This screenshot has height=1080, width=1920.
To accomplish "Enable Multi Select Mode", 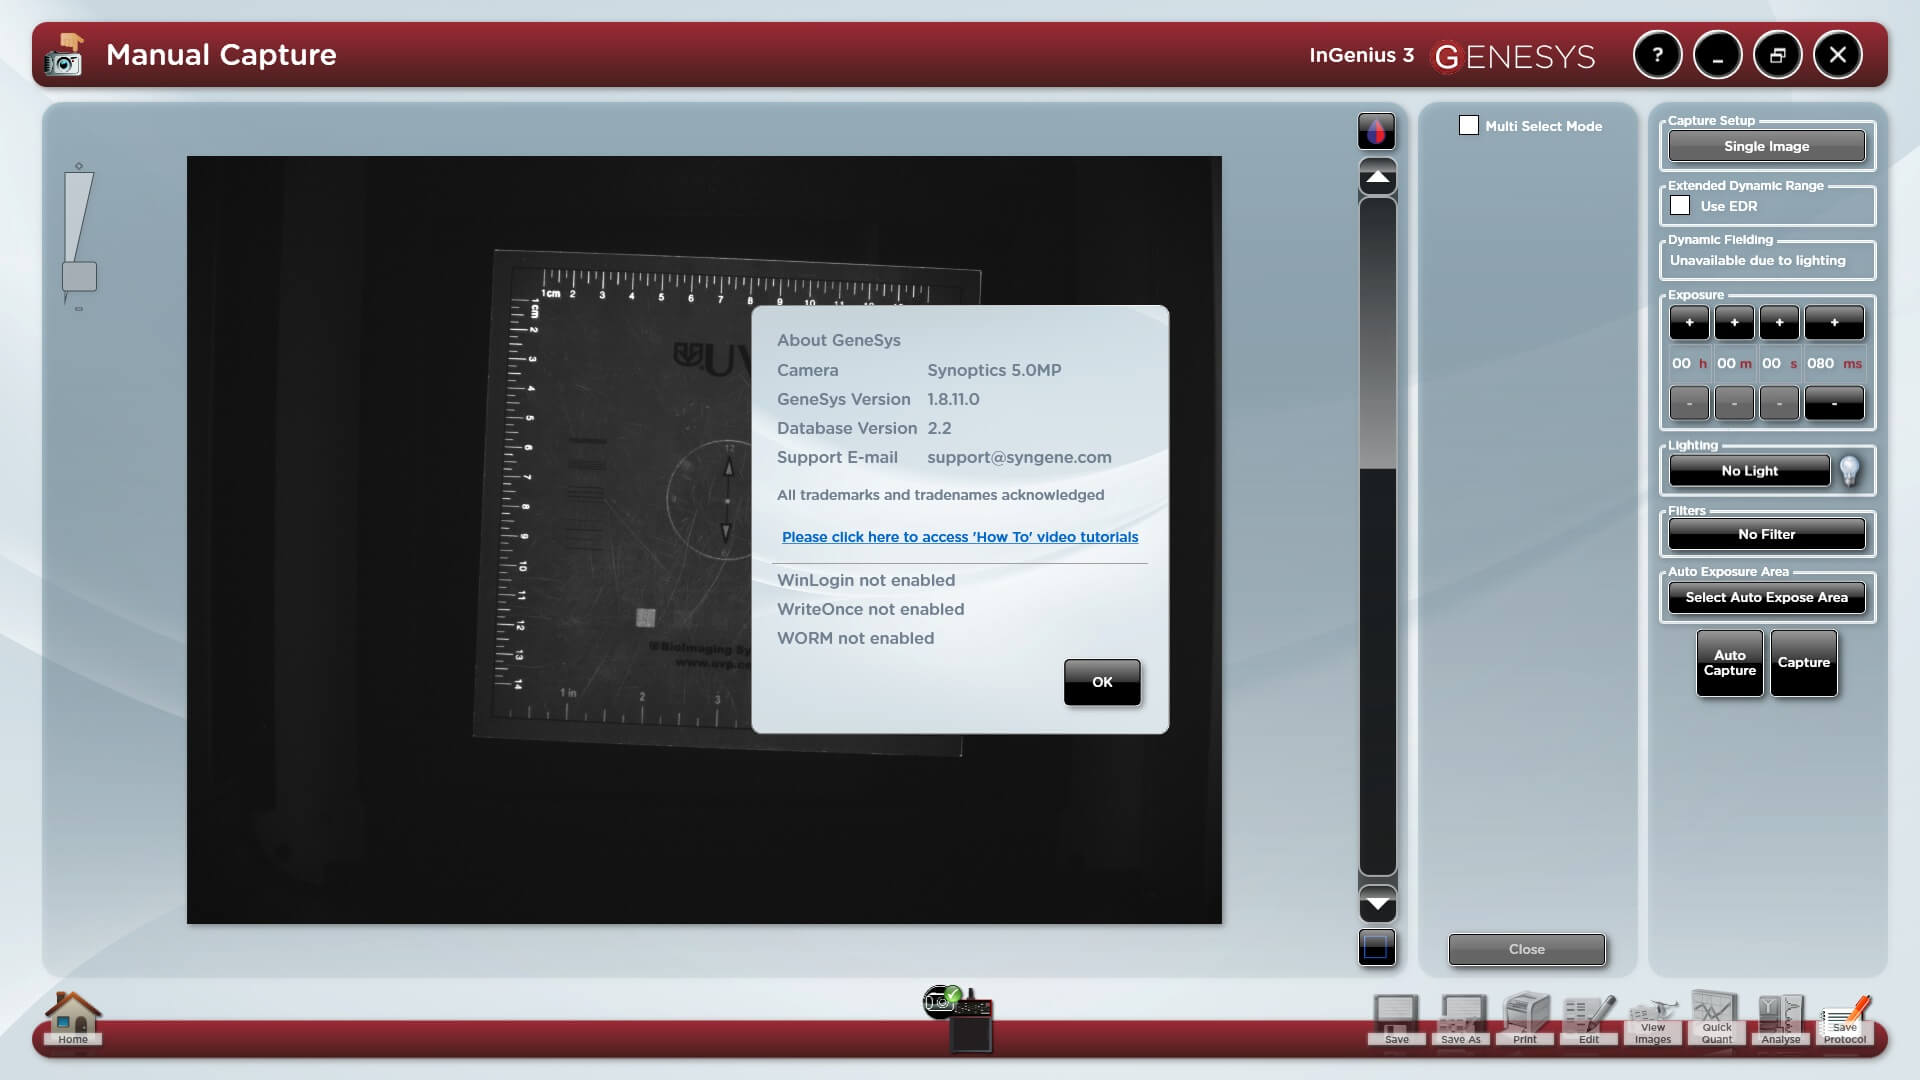I will tap(1468, 125).
